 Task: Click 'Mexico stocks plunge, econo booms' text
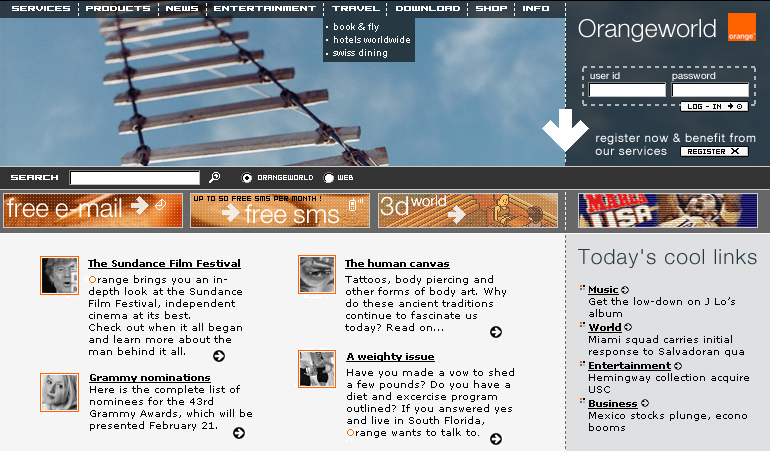coord(668,422)
